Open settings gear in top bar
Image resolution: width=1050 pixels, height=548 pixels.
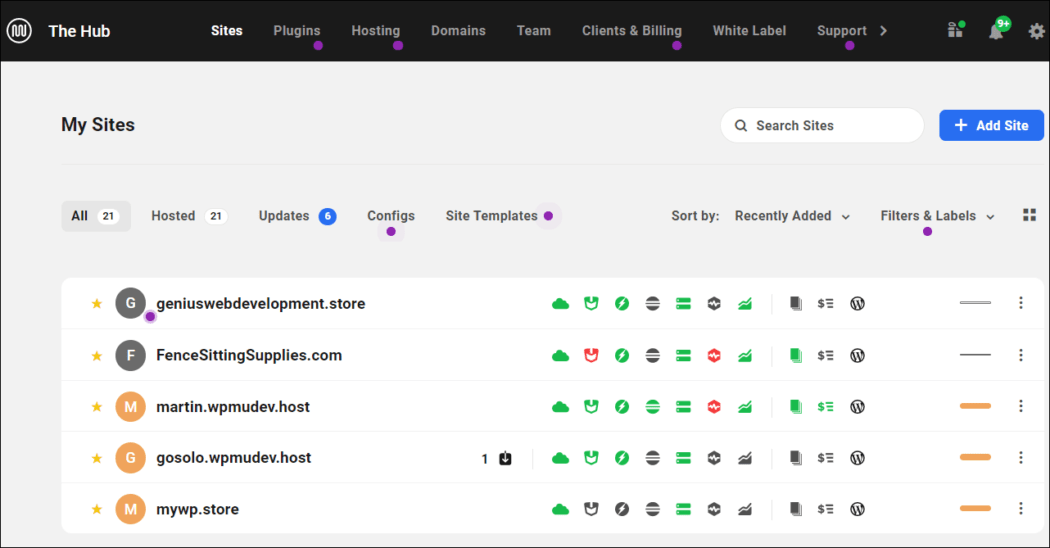[1037, 31]
